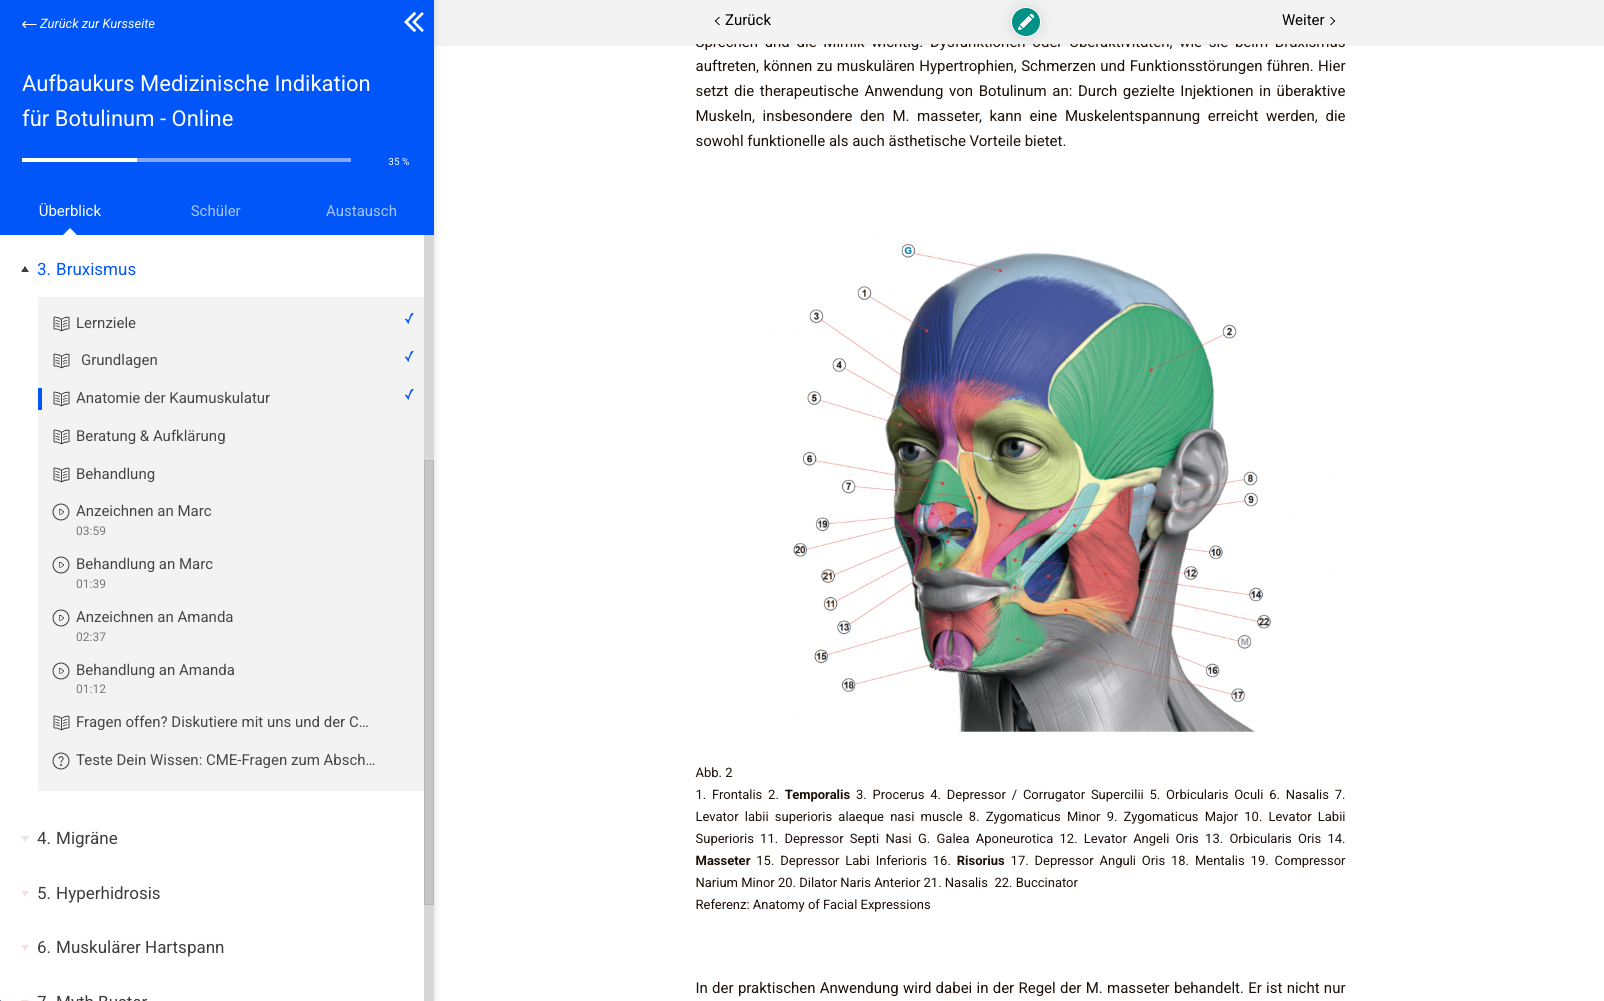Viewport: 1604px width, 1001px height.
Task: Click the bold Masseter text in legend
Action: coord(723,861)
